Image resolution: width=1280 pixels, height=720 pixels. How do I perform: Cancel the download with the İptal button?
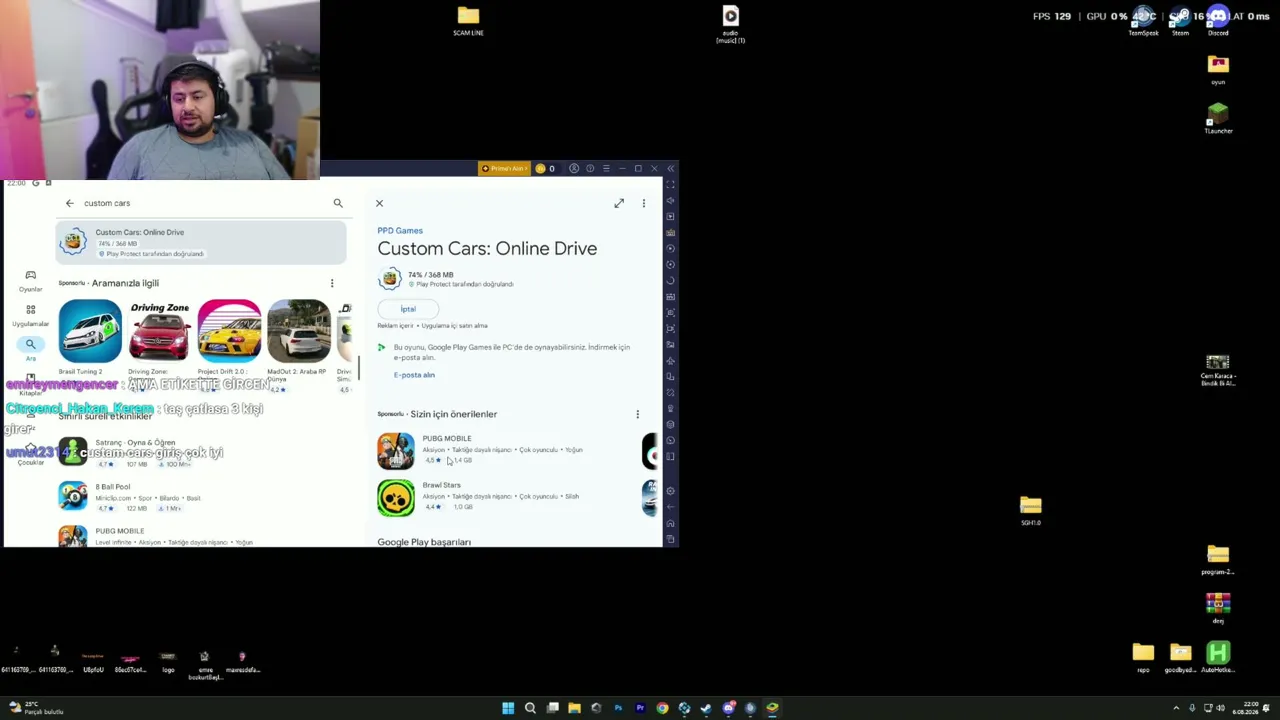tap(408, 309)
